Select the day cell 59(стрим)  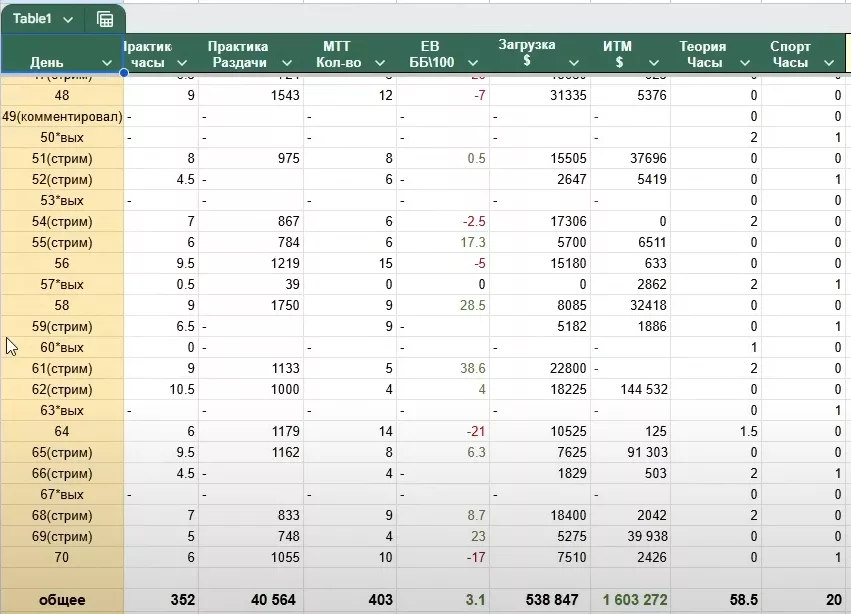[62, 326]
